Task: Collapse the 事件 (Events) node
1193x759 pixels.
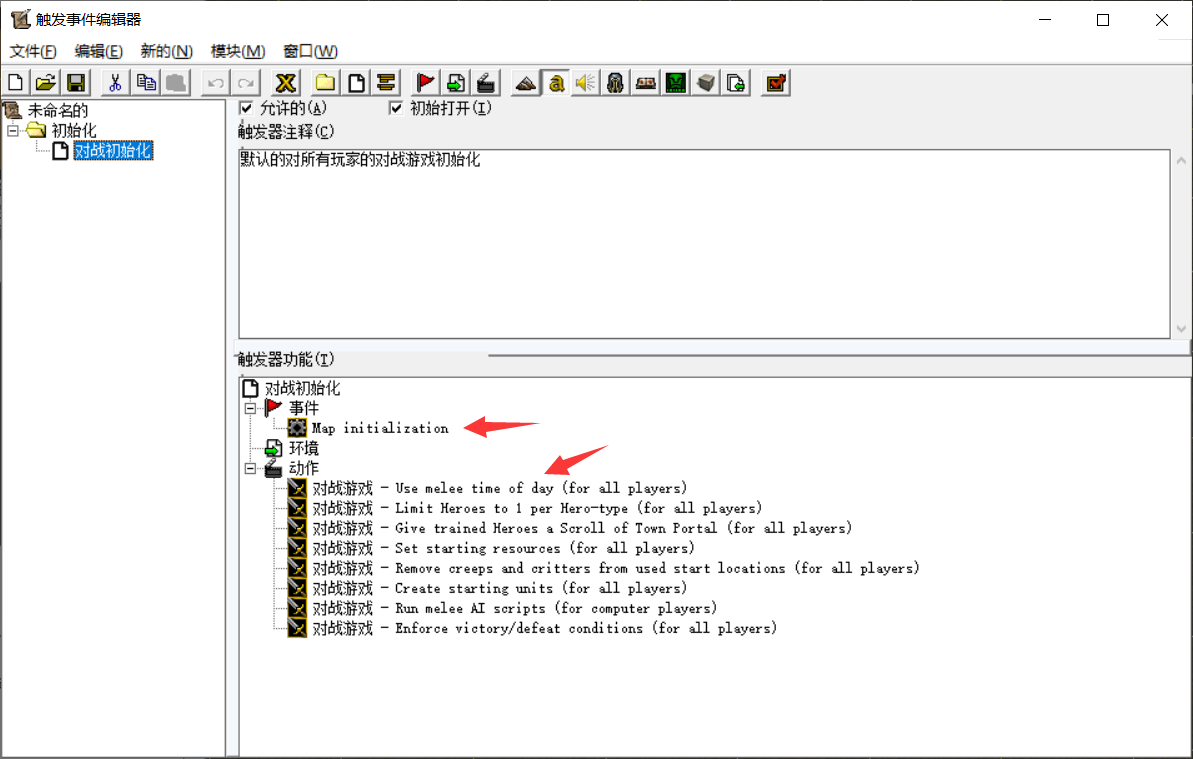Action: [x=250, y=408]
